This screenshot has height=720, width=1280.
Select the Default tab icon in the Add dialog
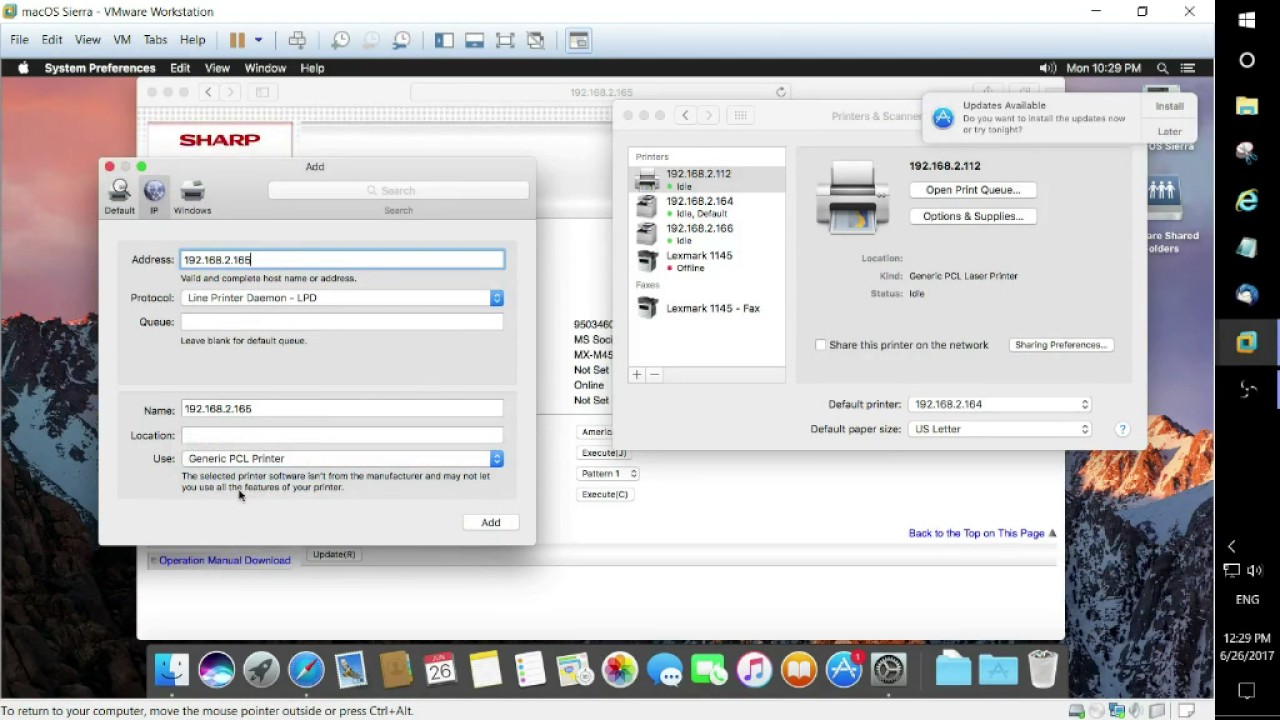[x=119, y=196]
